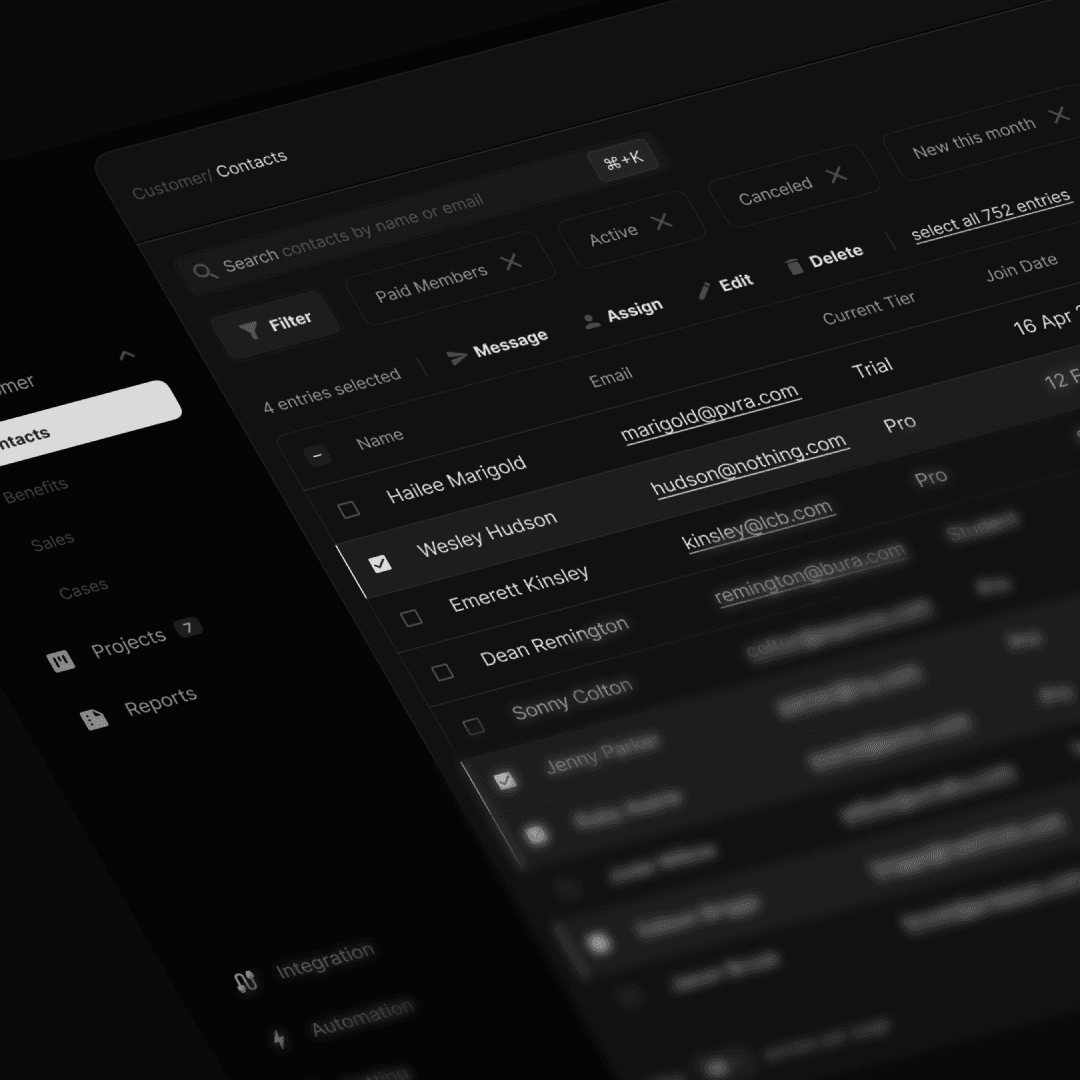The image size is (1080, 1080).
Task: Open the Reports sidebar item
Action: coord(160,701)
